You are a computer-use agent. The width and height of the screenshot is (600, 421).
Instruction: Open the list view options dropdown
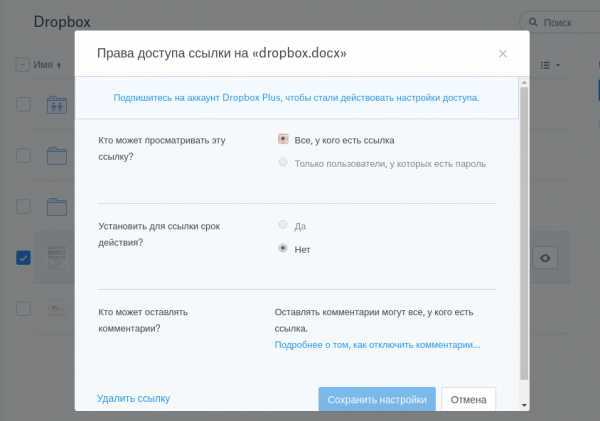click(x=550, y=65)
